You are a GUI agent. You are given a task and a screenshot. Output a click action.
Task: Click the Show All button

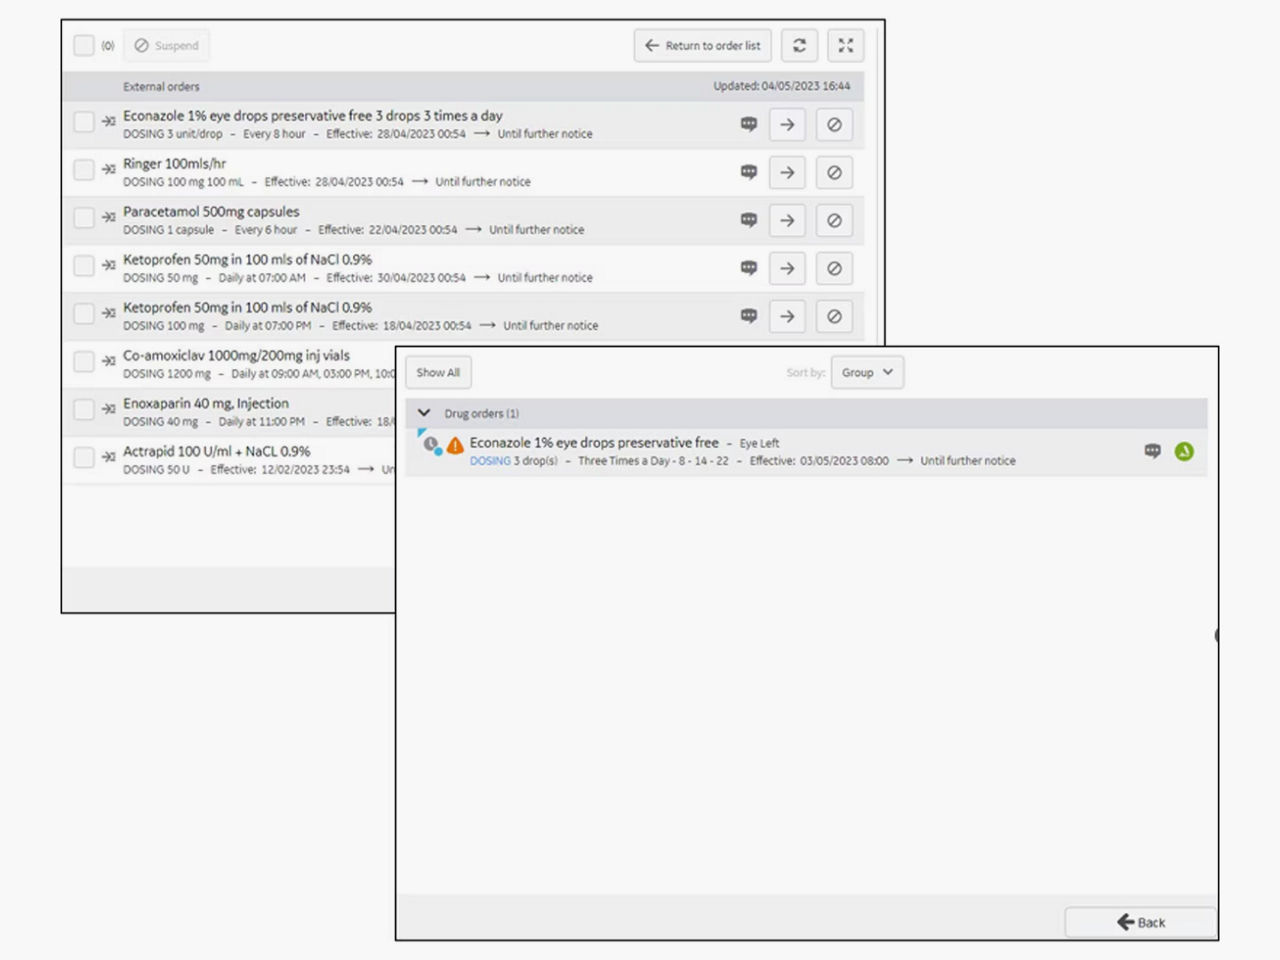click(x=437, y=372)
